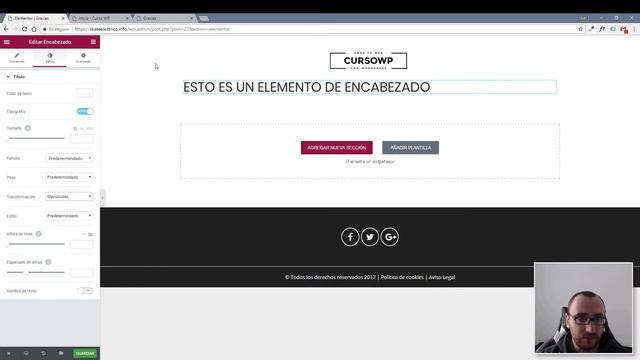Click the font finder extension icon
Image resolution: width=640 pixels, height=360 pixels.
pyautogui.click(x=602, y=29)
